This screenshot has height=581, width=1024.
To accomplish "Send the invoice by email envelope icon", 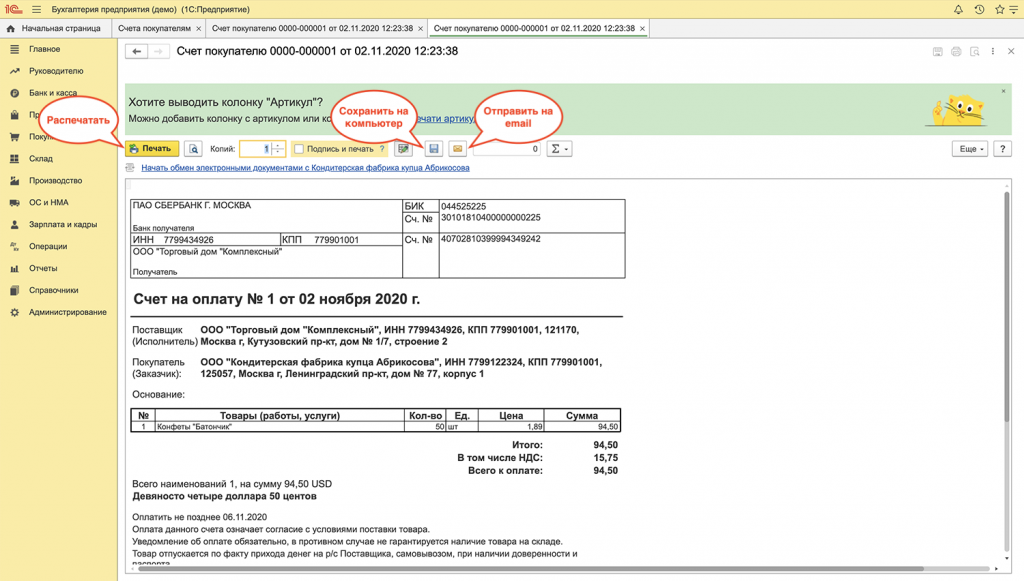I will pos(457,149).
